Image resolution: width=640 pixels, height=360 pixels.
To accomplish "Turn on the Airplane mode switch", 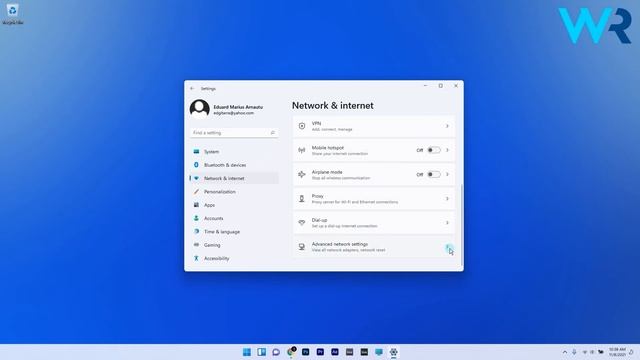I will (434, 174).
